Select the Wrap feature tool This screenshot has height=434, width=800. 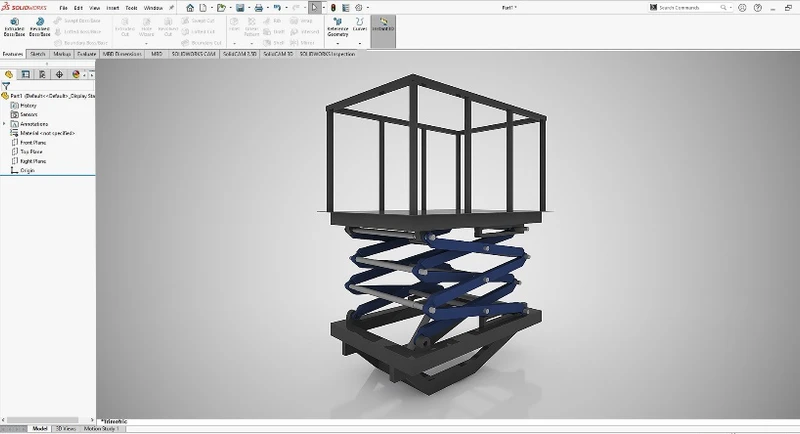[x=301, y=20]
